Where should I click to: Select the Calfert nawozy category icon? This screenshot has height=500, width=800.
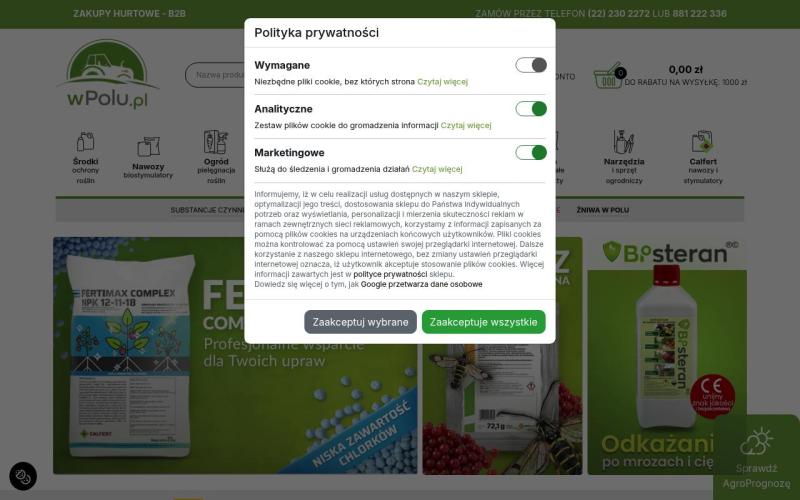(703, 142)
